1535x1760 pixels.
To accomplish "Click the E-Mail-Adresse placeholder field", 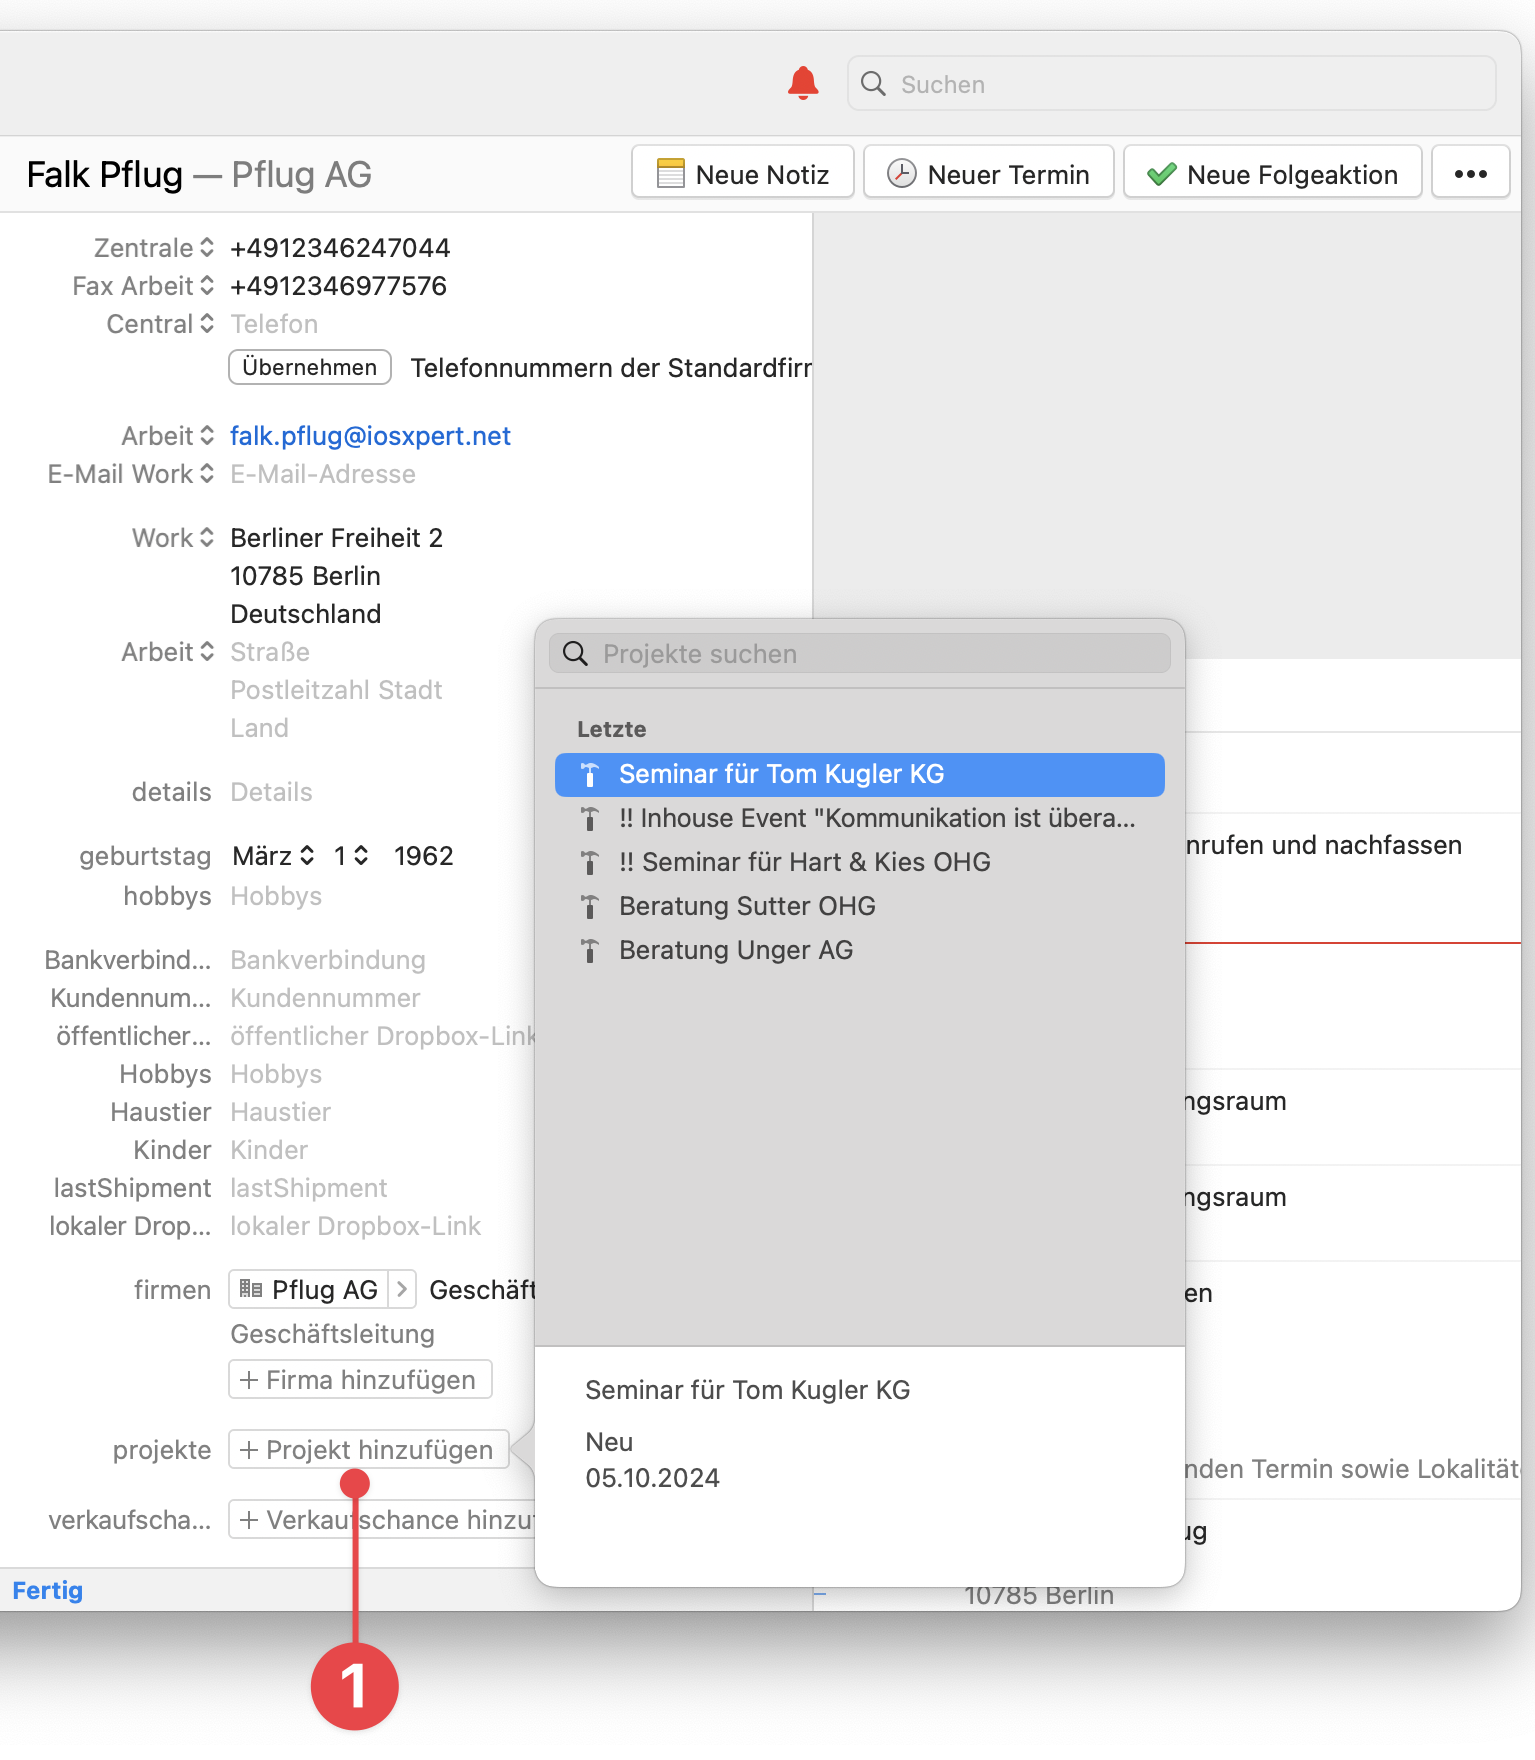I will [323, 474].
